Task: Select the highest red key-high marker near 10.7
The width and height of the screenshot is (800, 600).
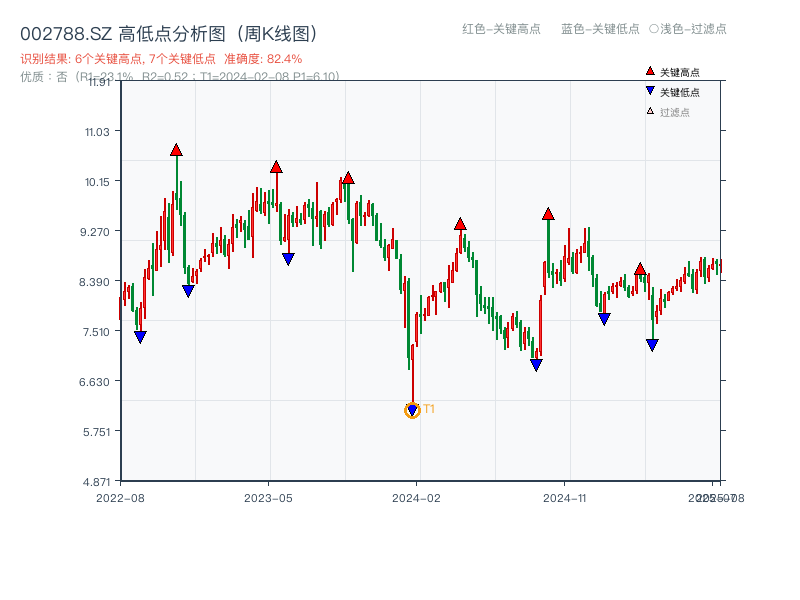Action: (176, 150)
